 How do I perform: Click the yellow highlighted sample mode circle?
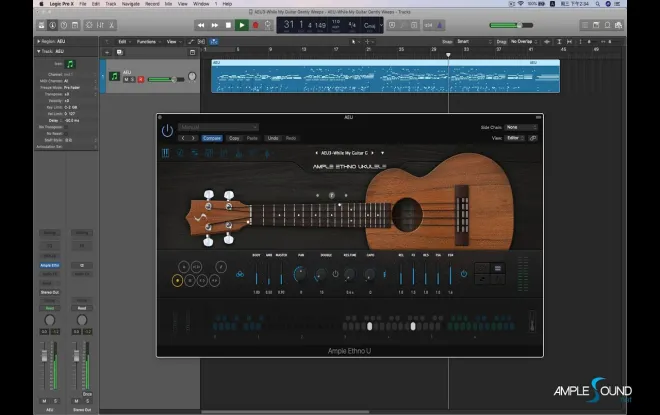point(177,280)
